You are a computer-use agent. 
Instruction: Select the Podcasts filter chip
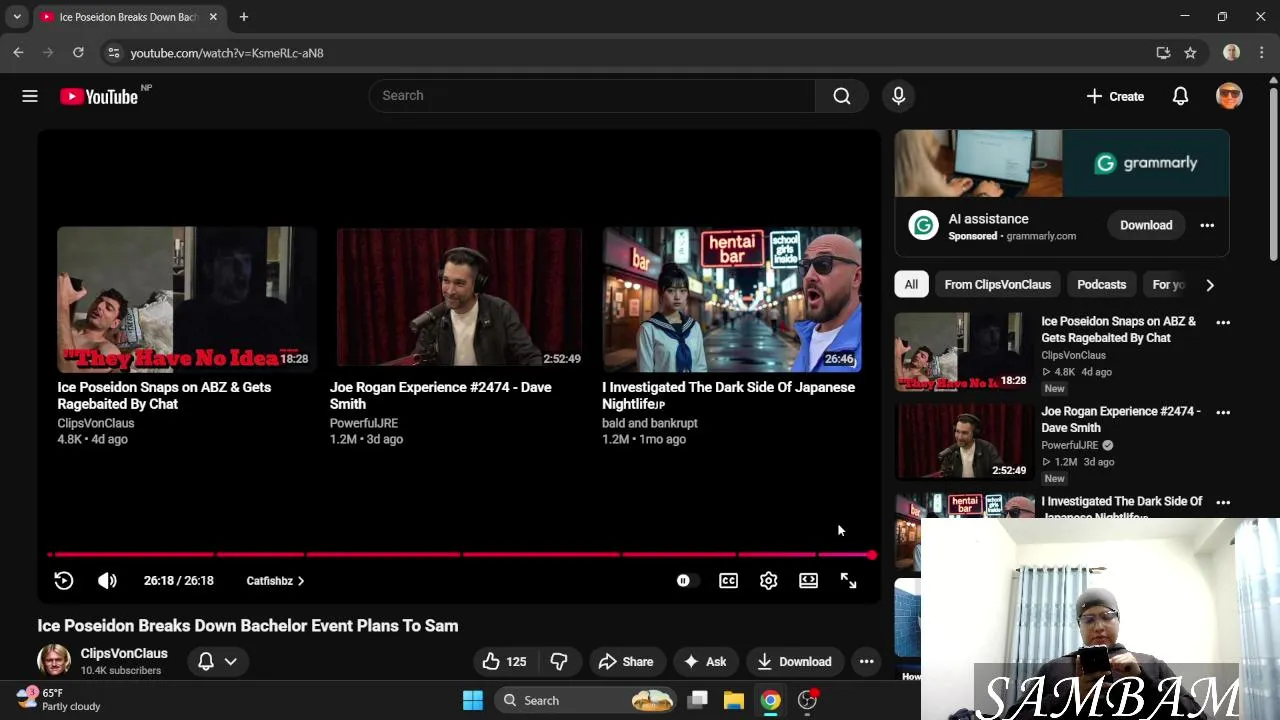(1101, 285)
